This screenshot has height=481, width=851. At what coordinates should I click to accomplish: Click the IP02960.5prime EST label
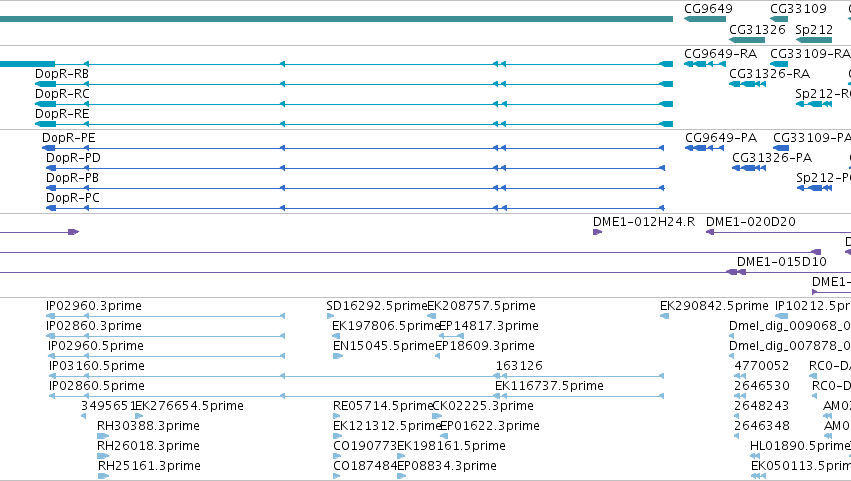[x=96, y=346]
